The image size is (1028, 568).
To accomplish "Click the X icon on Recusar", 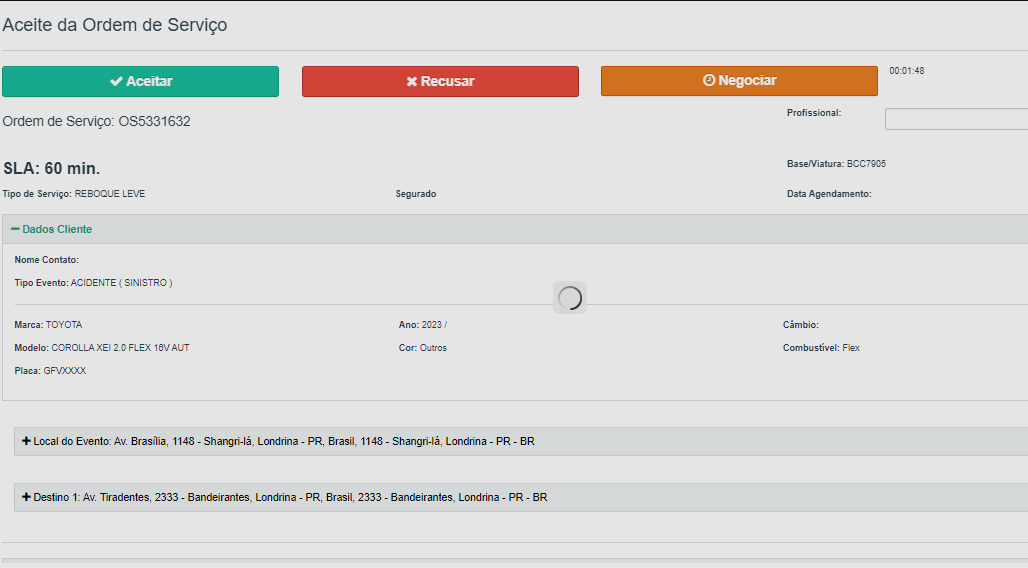I will pos(412,81).
